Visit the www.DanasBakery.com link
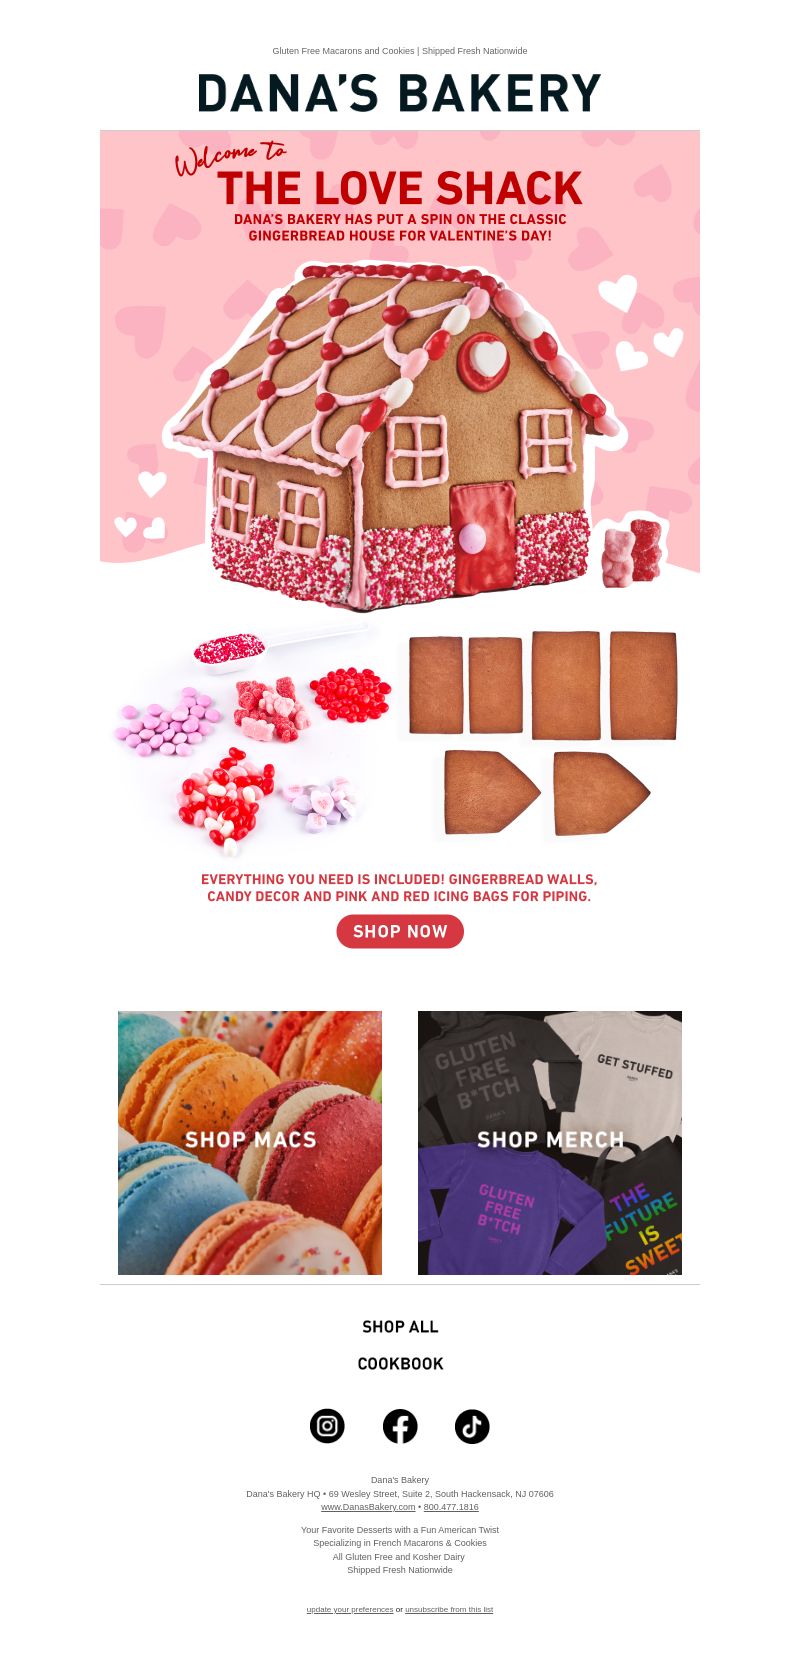This screenshot has width=800, height=1671. 368,1507
